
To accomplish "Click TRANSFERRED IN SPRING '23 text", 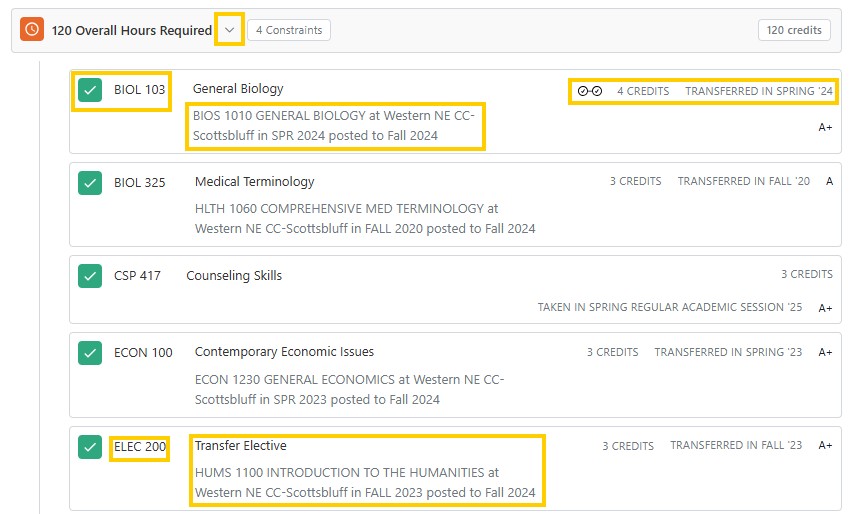I will 728,352.
